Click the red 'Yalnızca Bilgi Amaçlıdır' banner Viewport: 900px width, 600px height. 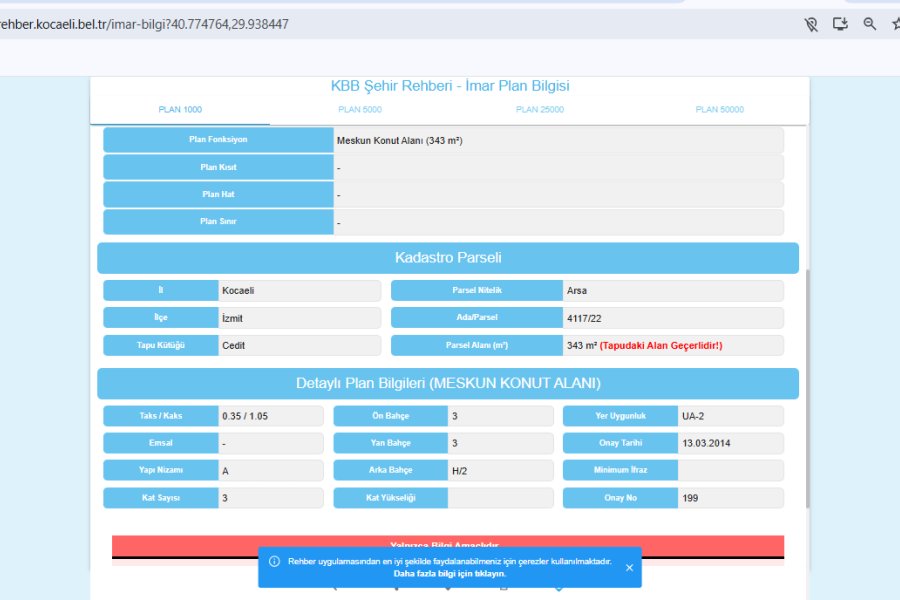point(448,545)
